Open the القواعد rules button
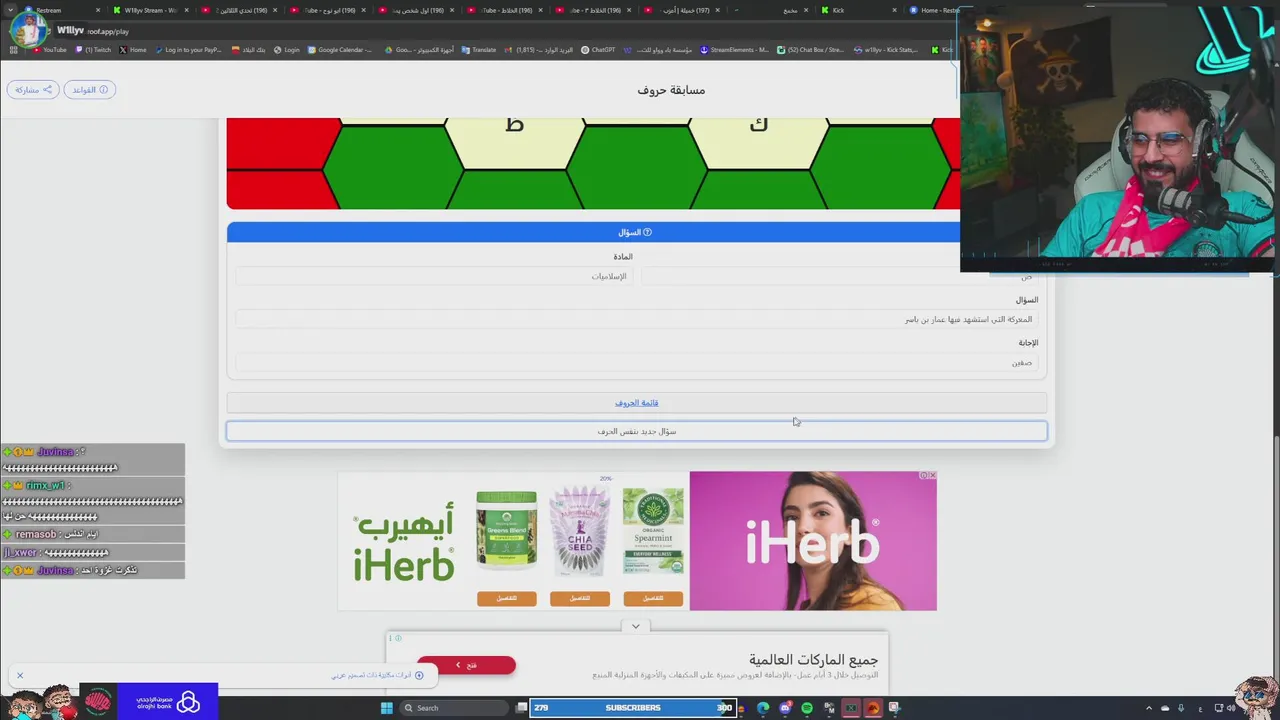 pos(89,90)
